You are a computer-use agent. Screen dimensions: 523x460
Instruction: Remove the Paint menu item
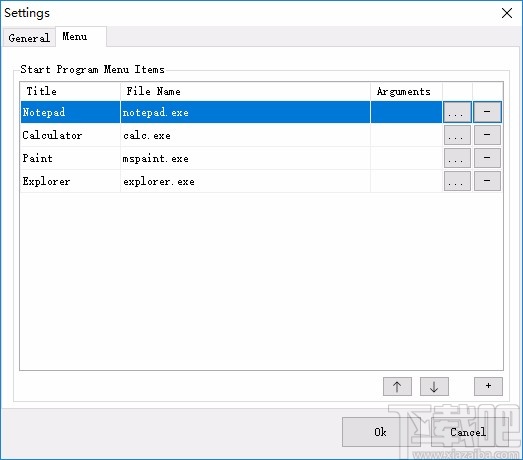487,158
